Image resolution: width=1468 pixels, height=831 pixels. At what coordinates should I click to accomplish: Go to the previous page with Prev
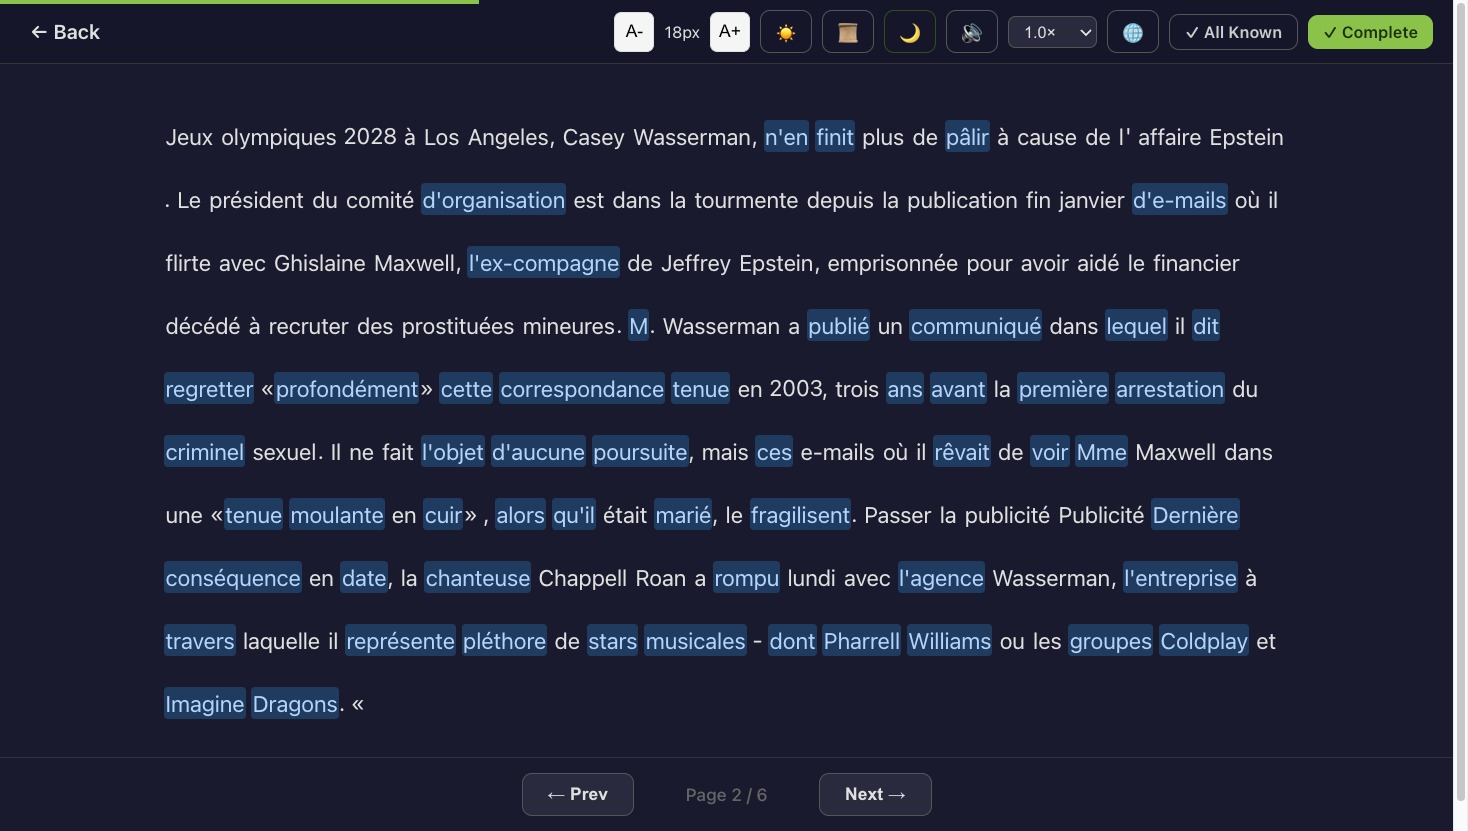pyautogui.click(x=577, y=794)
